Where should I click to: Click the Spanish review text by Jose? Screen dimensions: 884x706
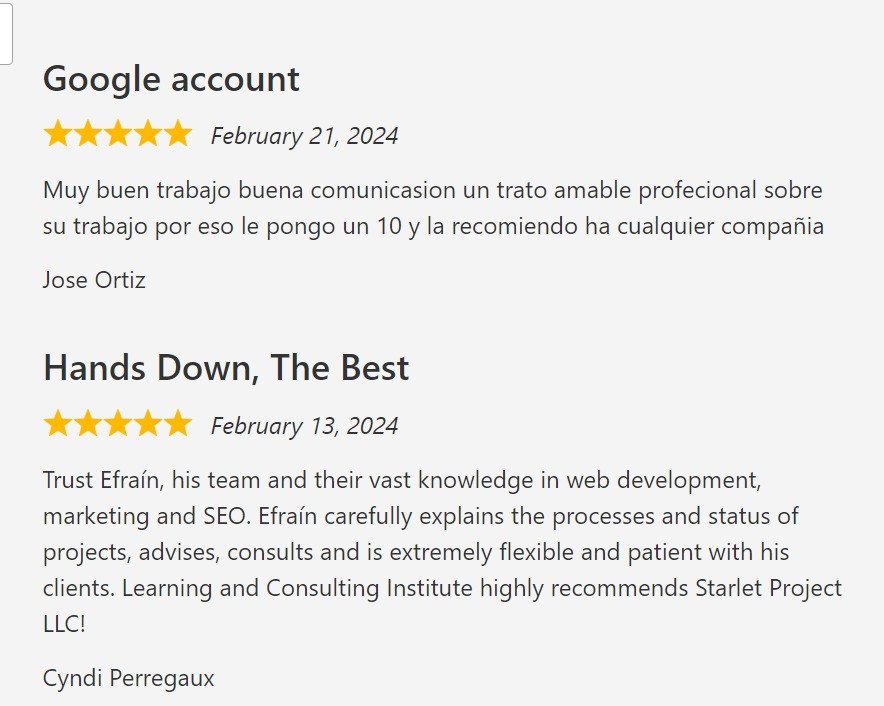(x=433, y=208)
